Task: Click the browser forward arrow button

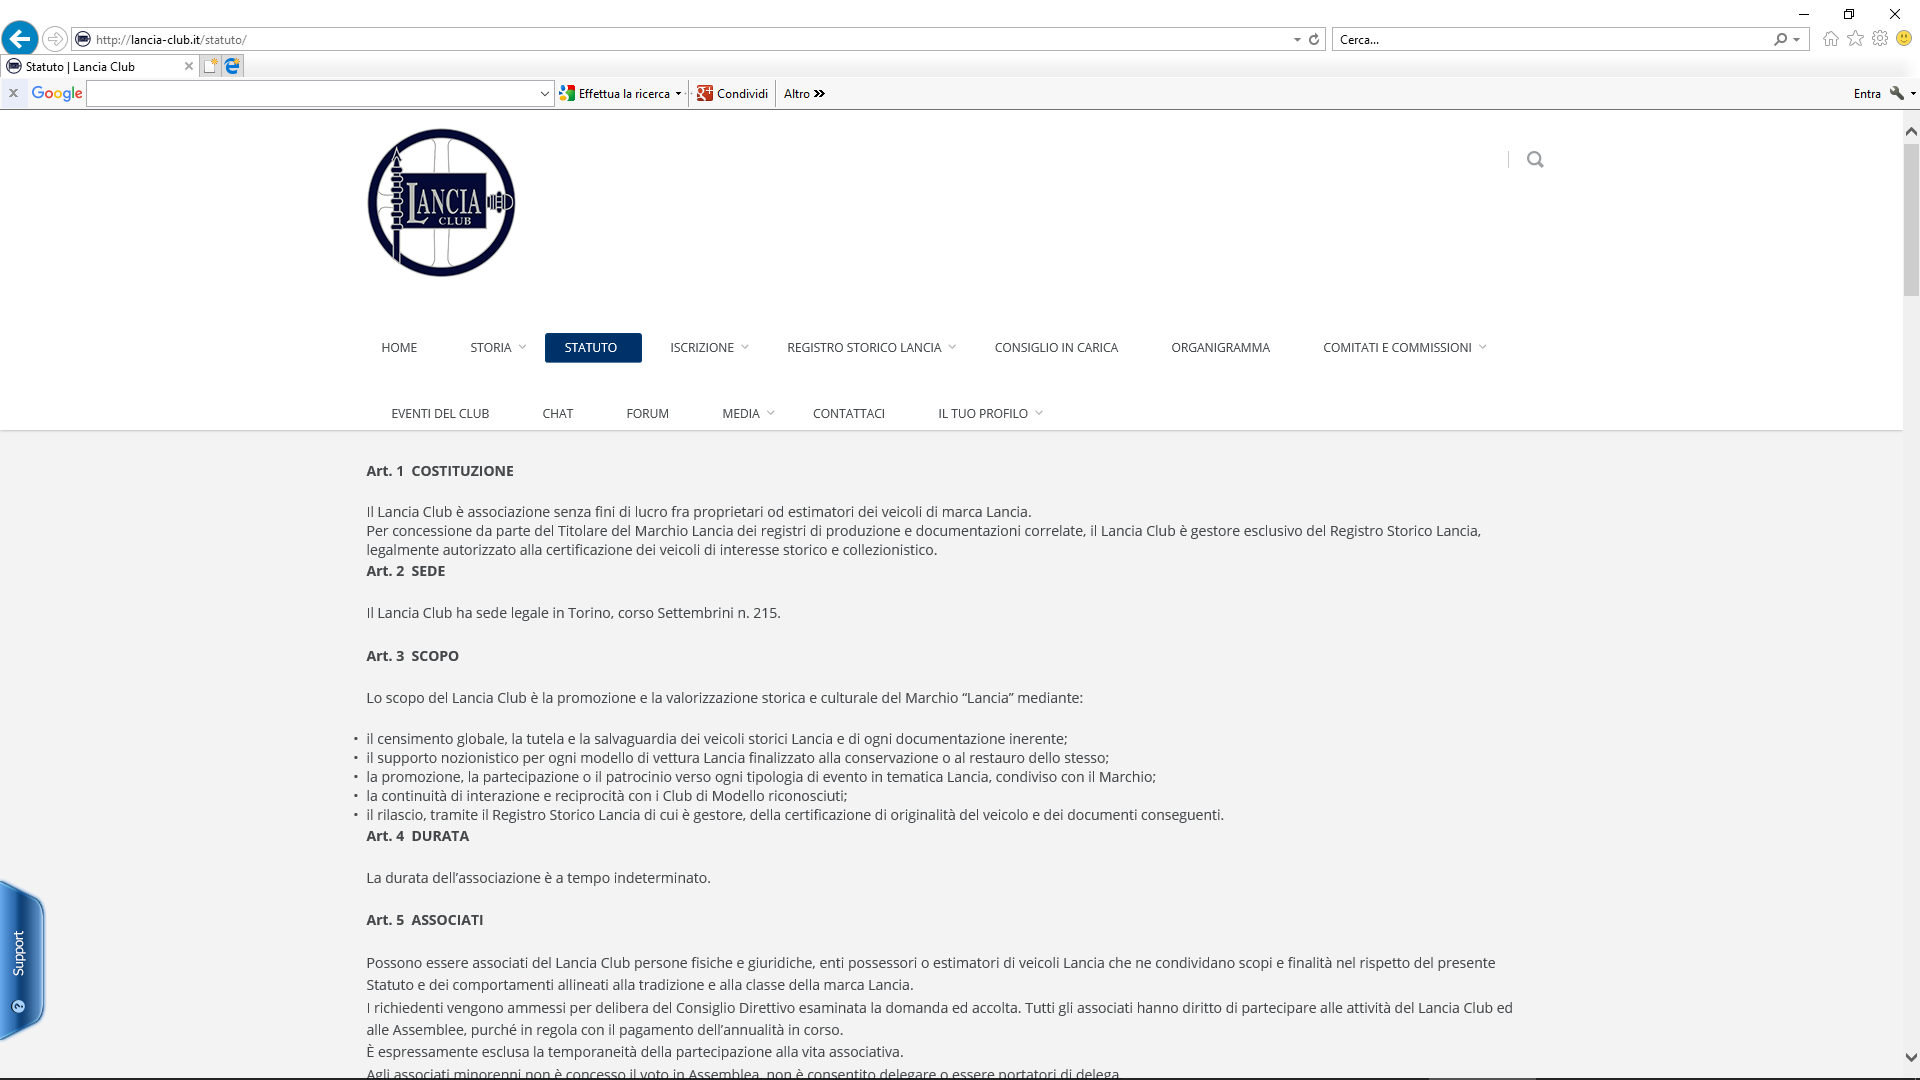Action: click(55, 39)
